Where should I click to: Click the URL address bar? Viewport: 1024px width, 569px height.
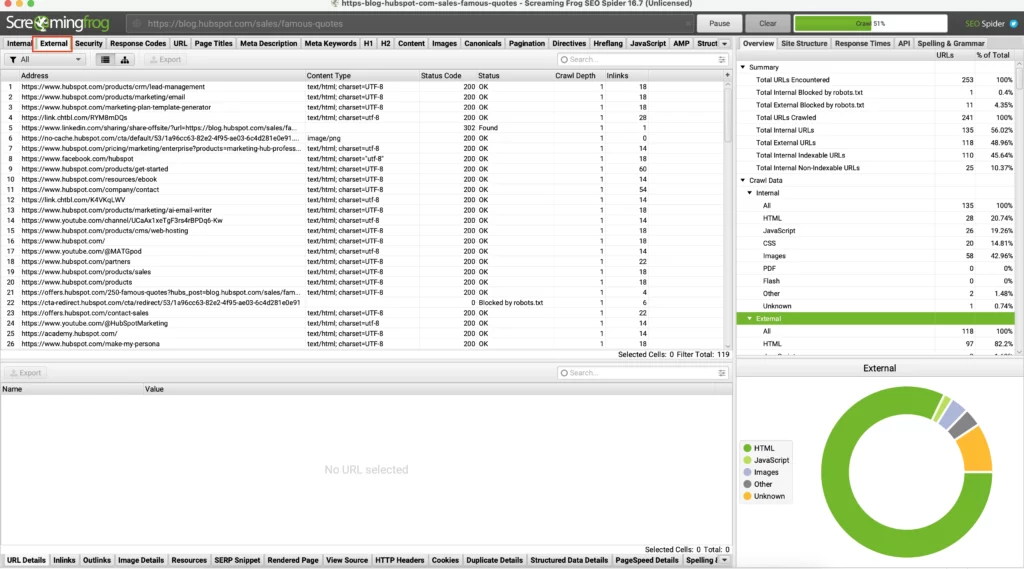pyautogui.click(x=410, y=24)
